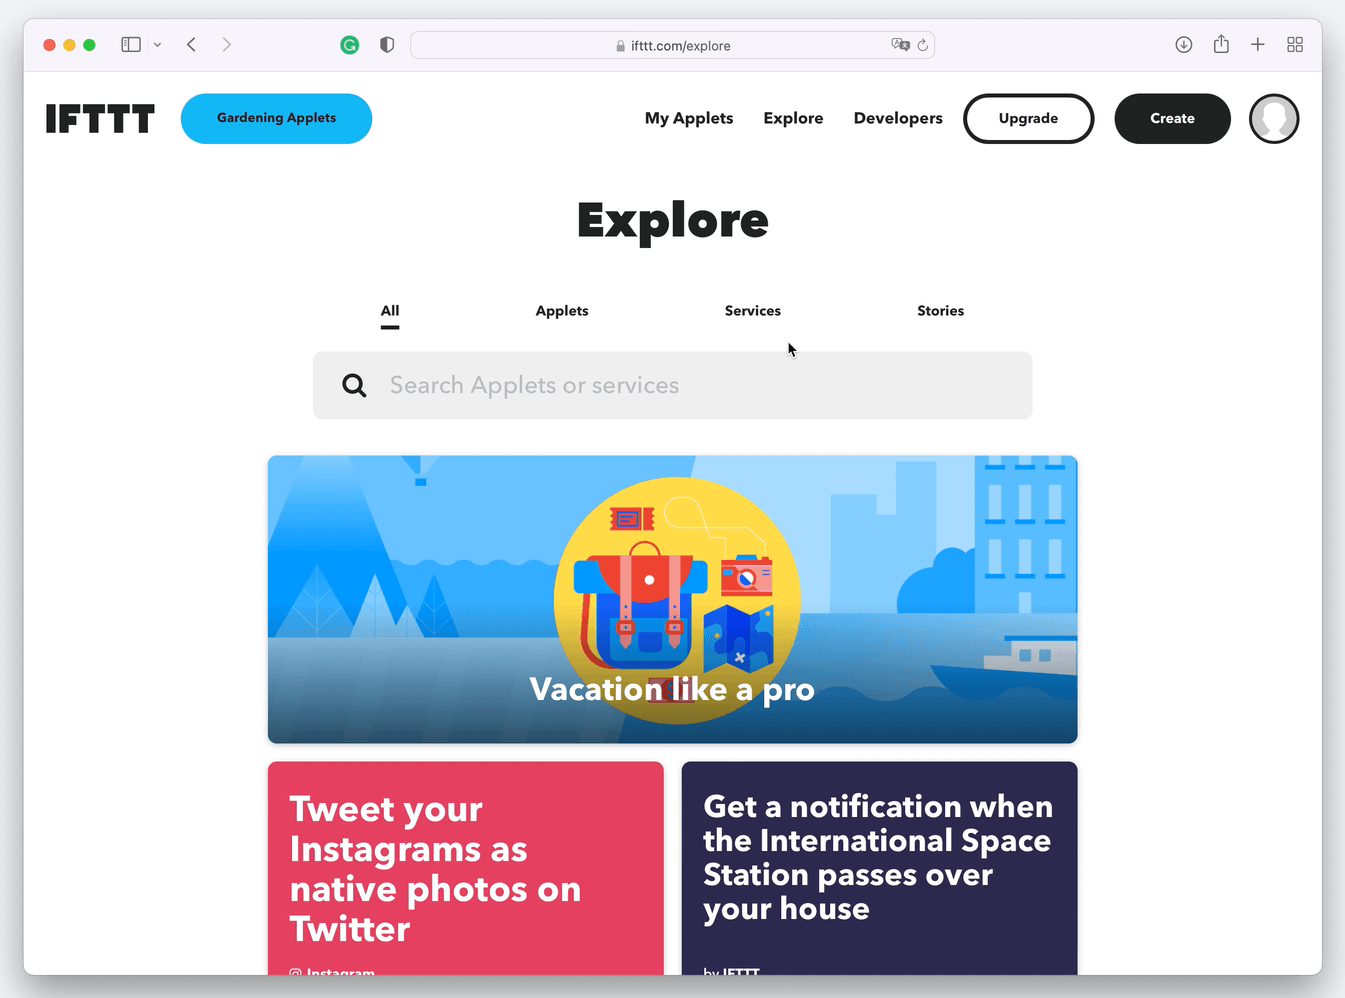Click the Grammarly extension icon

(x=349, y=45)
